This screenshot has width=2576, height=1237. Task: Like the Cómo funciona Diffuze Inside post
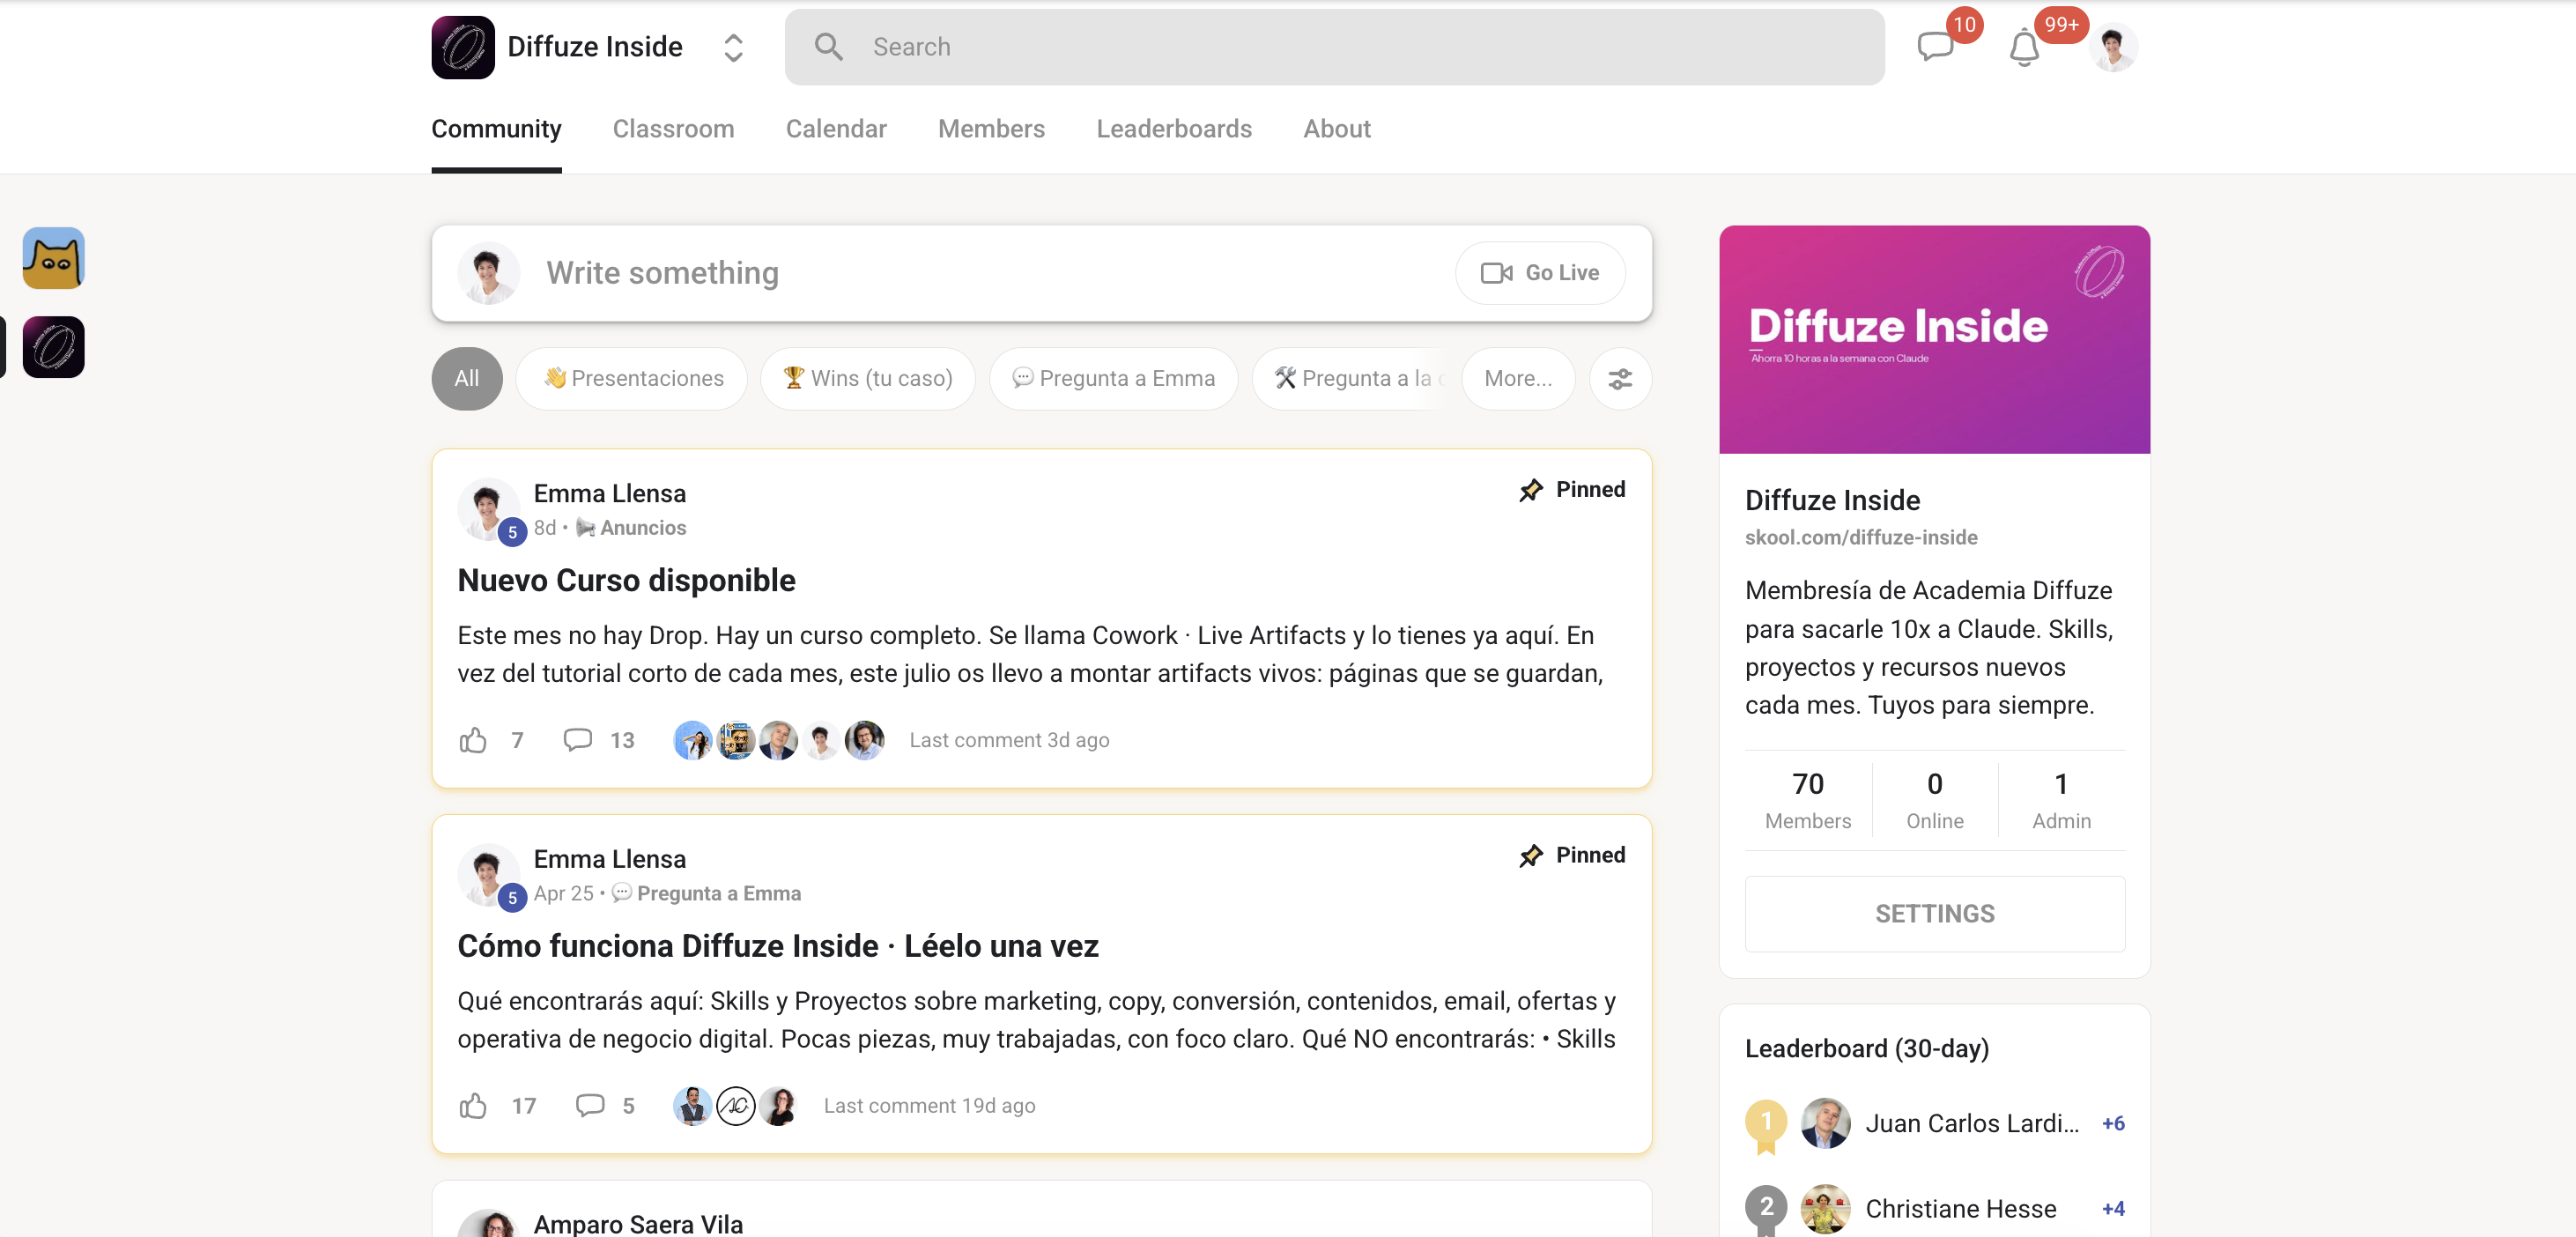pyautogui.click(x=473, y=1106)
